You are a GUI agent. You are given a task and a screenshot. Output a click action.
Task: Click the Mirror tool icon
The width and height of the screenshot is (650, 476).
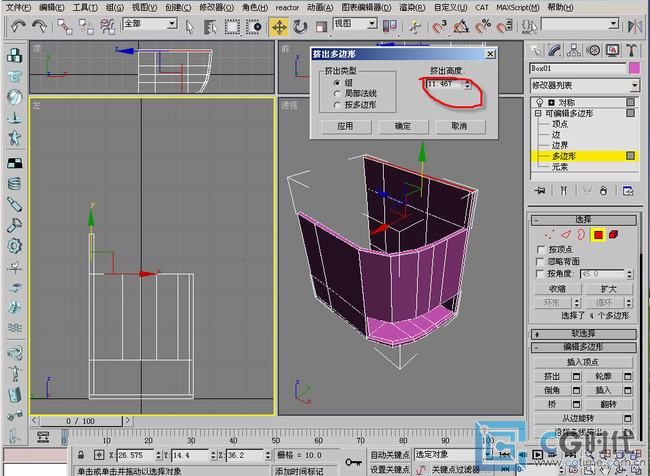point(635,27)
